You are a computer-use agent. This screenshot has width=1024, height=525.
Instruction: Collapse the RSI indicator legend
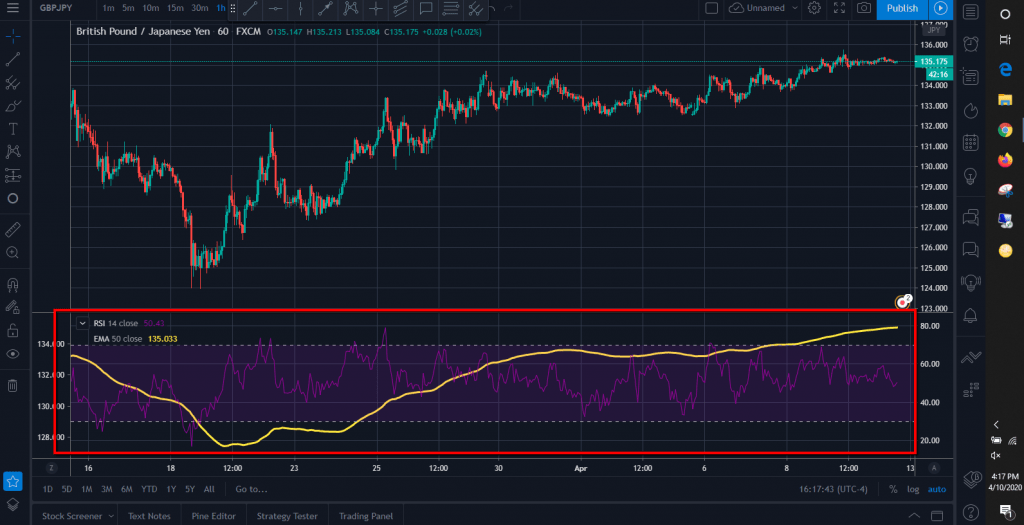point(82,323)
